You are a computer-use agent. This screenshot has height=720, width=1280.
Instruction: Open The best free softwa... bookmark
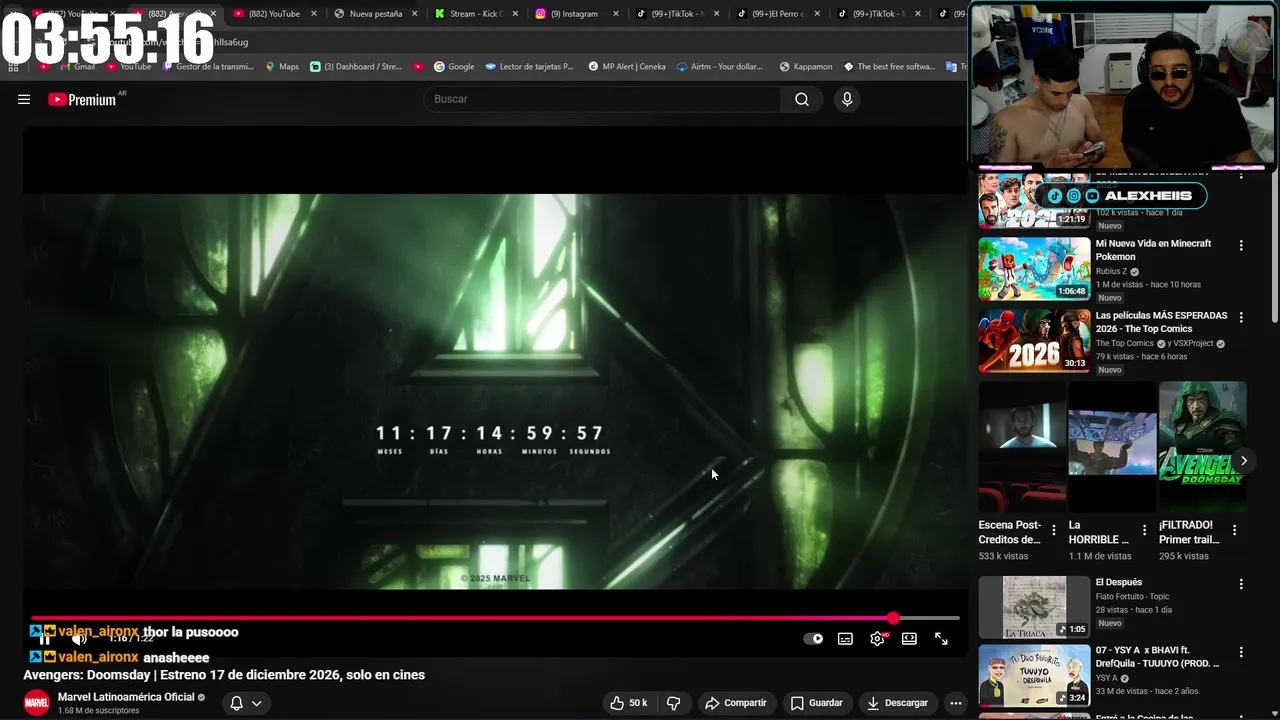tap(889, 67)
